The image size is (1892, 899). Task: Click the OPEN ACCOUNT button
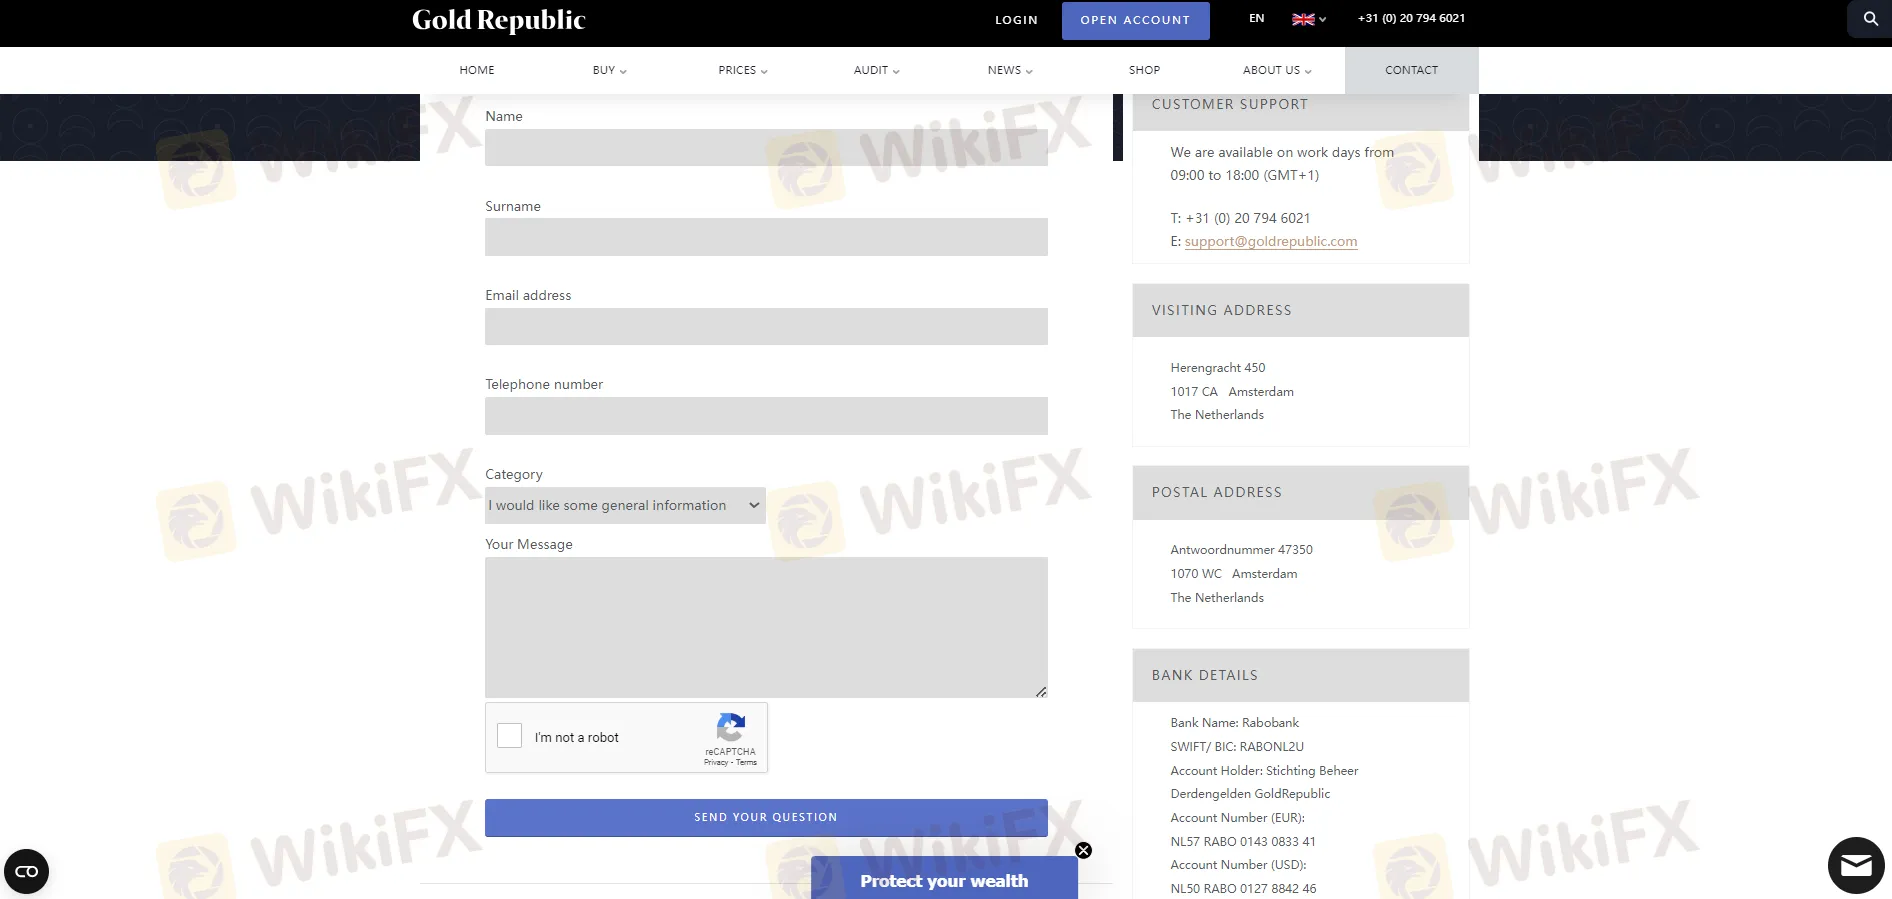(x=1135, y=20)
